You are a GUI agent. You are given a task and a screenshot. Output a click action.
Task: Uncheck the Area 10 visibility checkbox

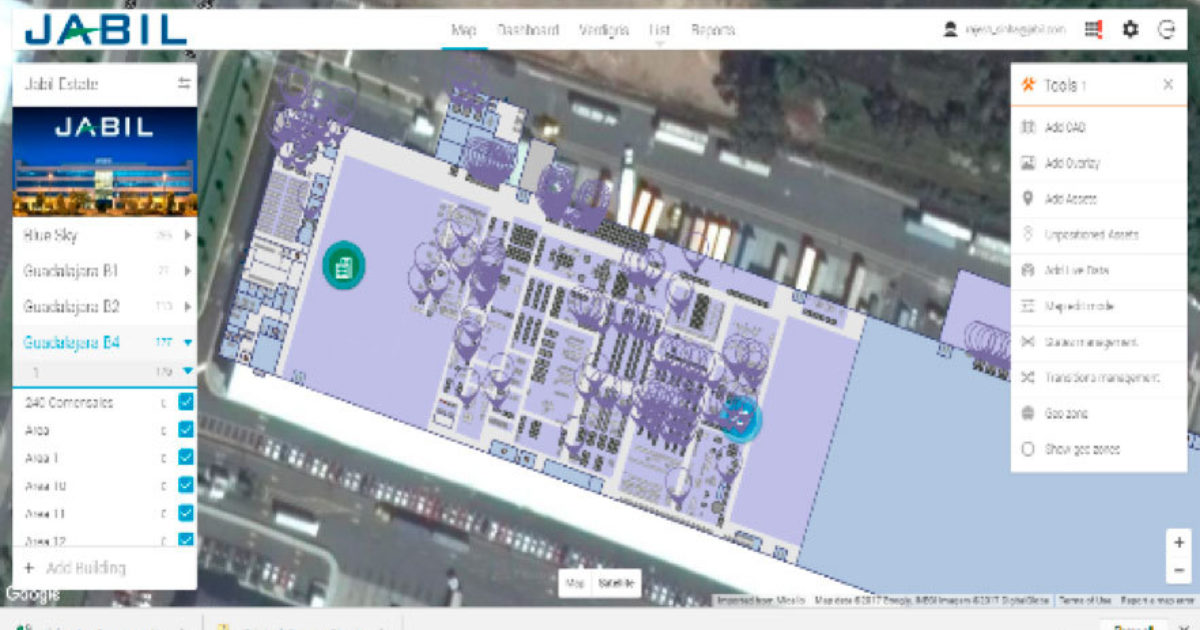[183, 485]
